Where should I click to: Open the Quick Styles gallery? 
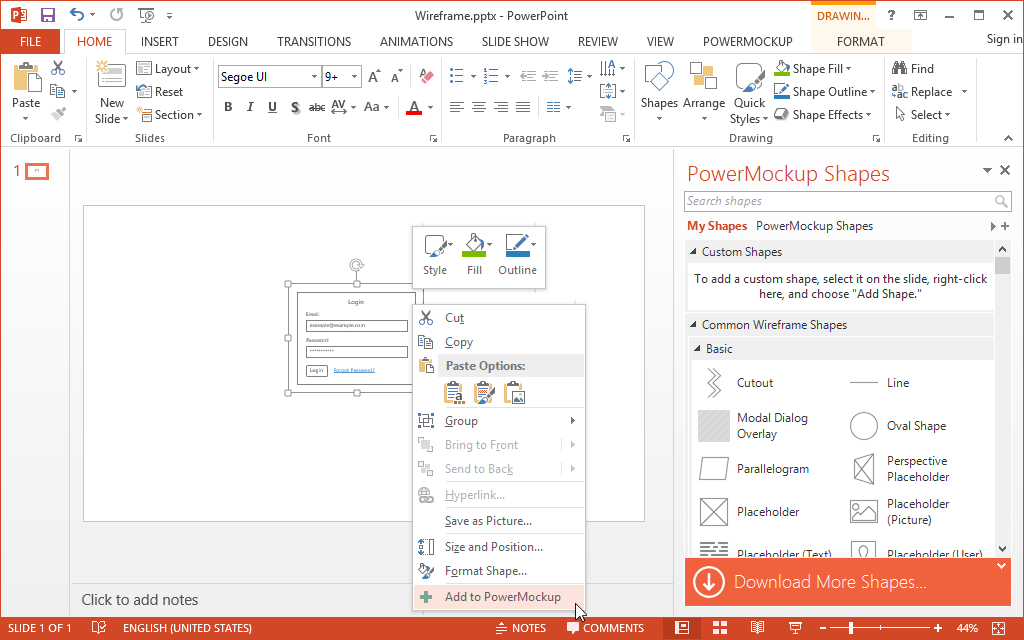pos(749,93)
